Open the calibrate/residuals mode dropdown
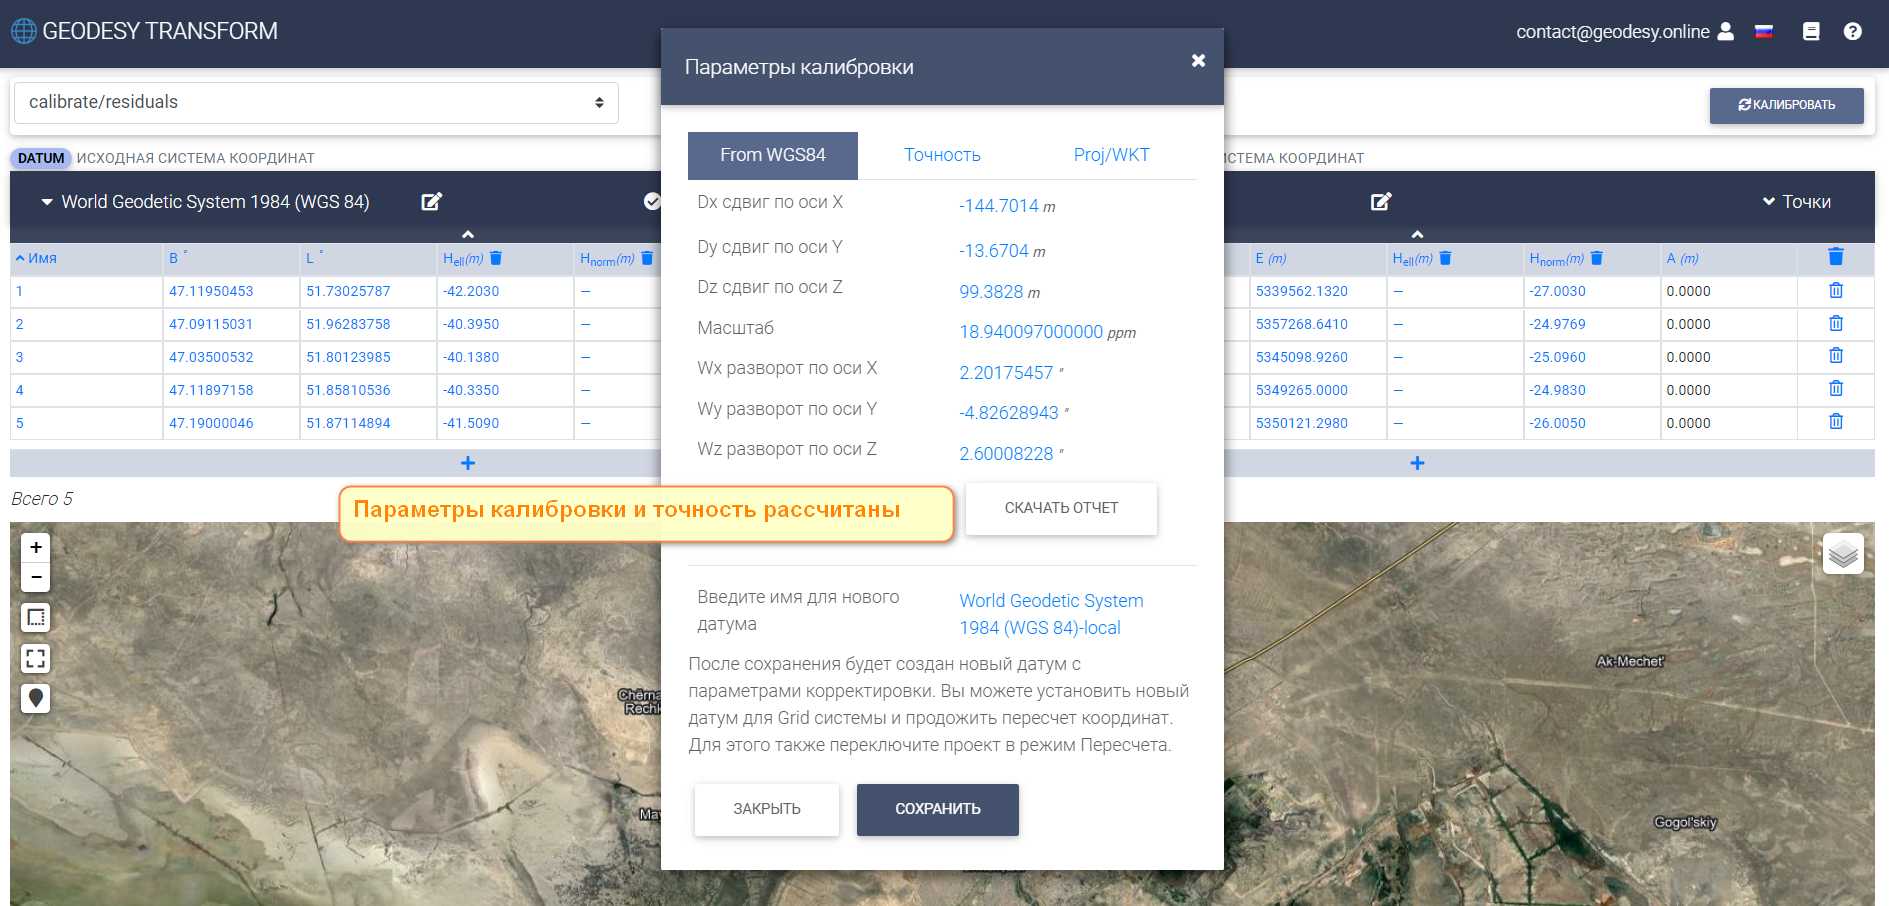 coord(316,103)
